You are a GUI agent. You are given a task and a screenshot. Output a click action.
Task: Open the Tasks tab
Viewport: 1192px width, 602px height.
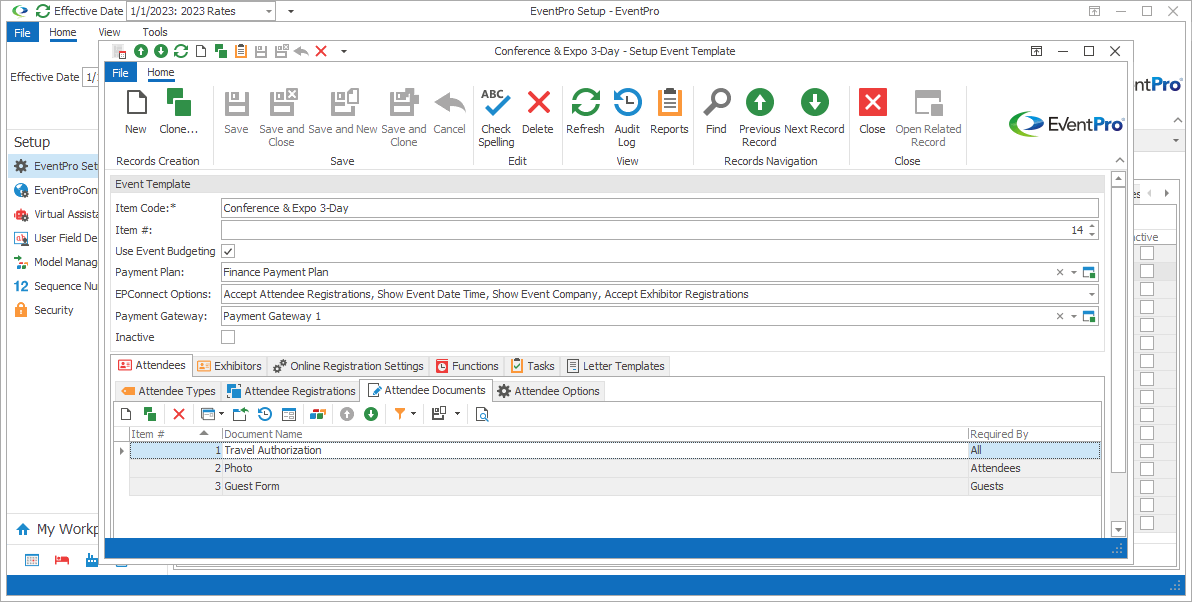[533, 366]
